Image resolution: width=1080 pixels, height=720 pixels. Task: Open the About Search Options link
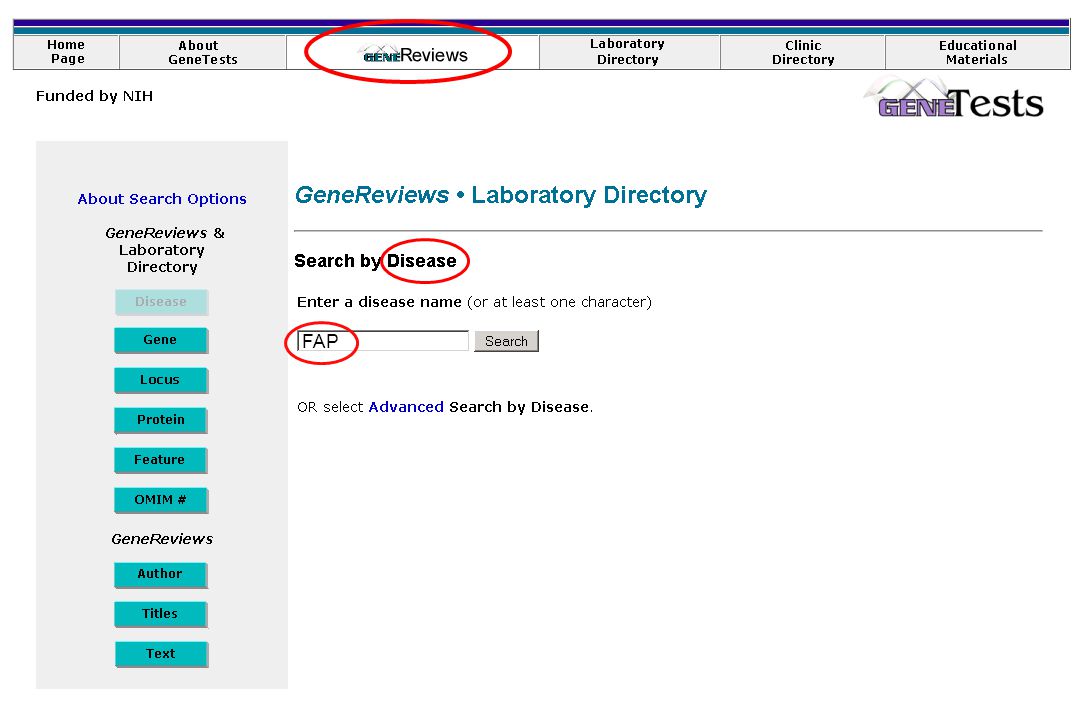tap(162, 199)
